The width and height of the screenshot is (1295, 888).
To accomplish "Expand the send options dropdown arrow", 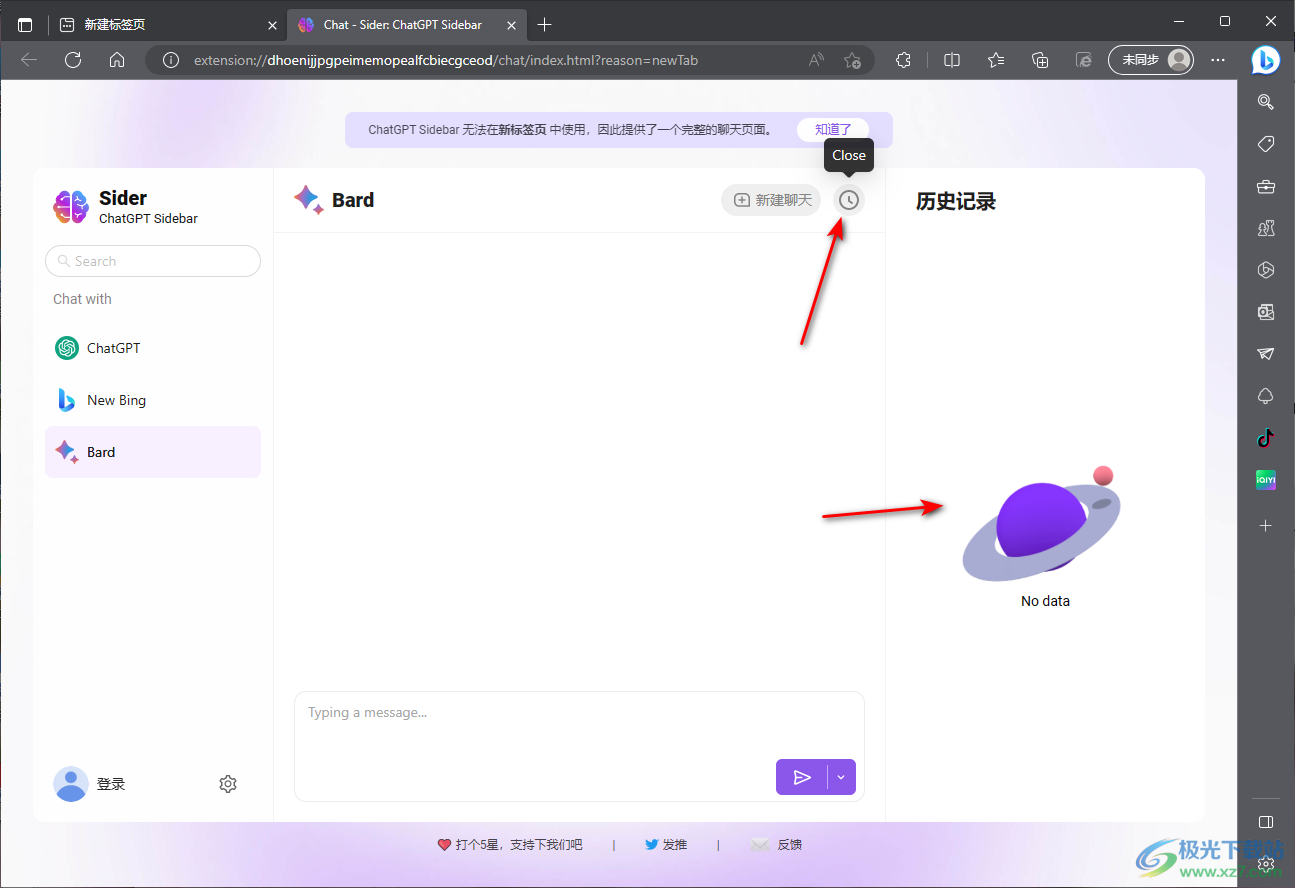I will 842,777.
